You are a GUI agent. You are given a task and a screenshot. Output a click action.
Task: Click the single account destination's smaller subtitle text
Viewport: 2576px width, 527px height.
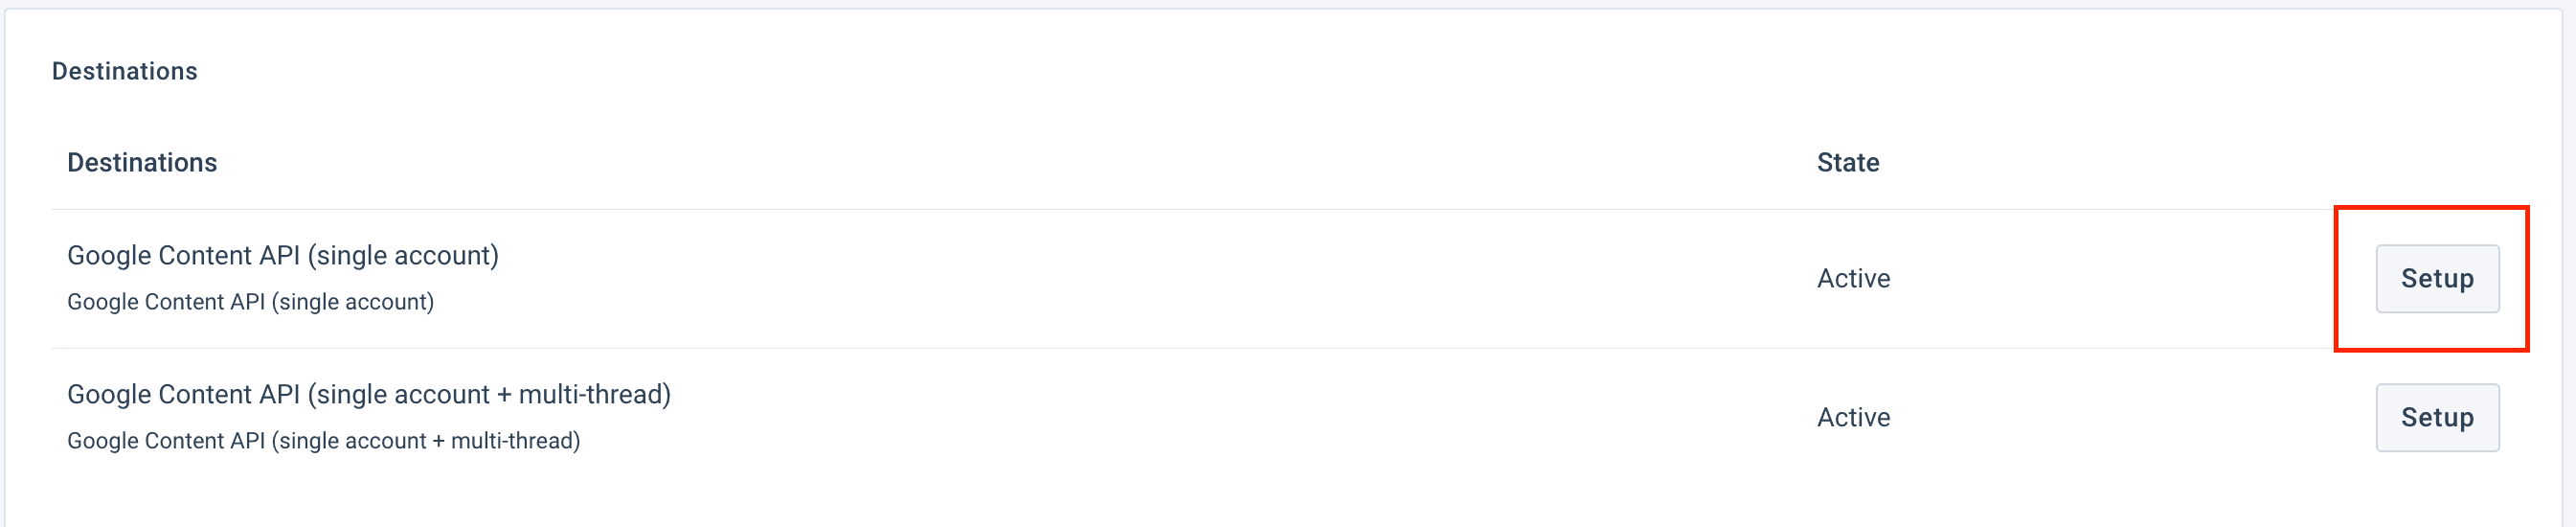(x=250, y=302)
